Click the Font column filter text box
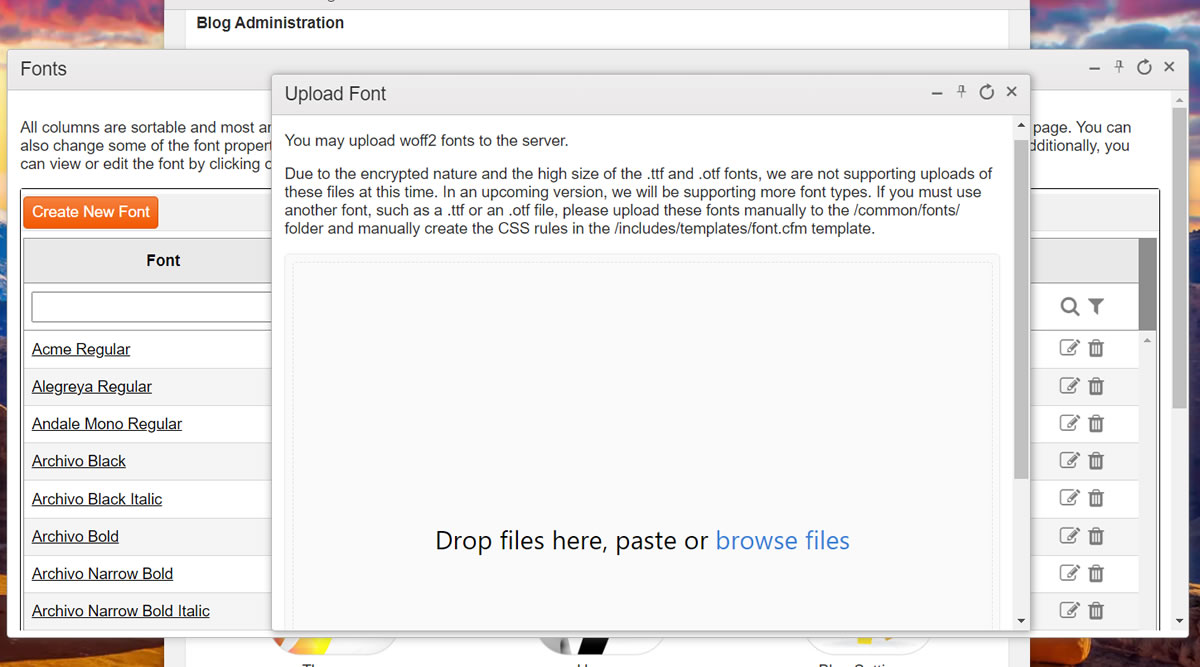The height and width of the screenshot is (667, 1200). click(152, 307)
